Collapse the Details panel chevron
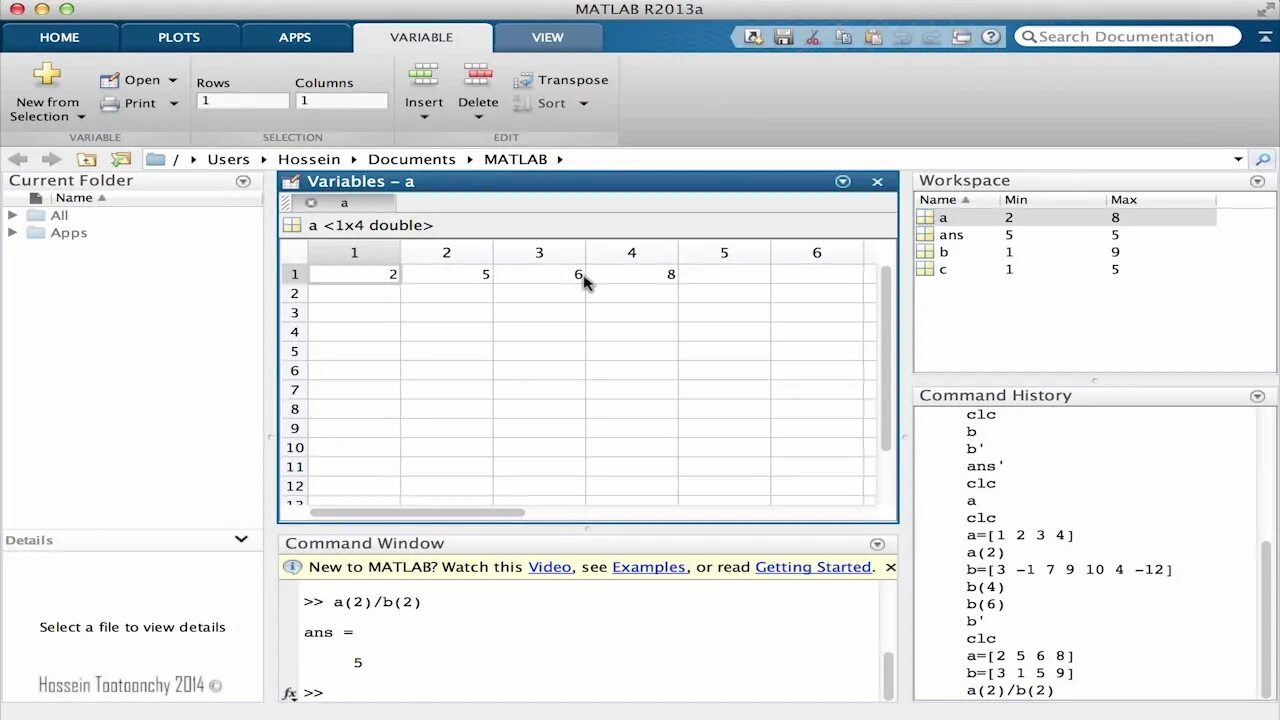 (241, 539)
